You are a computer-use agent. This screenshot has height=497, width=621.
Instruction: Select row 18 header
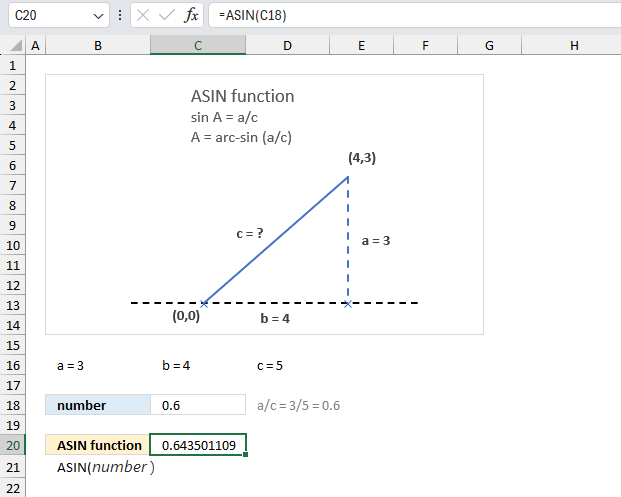(13, 406)
